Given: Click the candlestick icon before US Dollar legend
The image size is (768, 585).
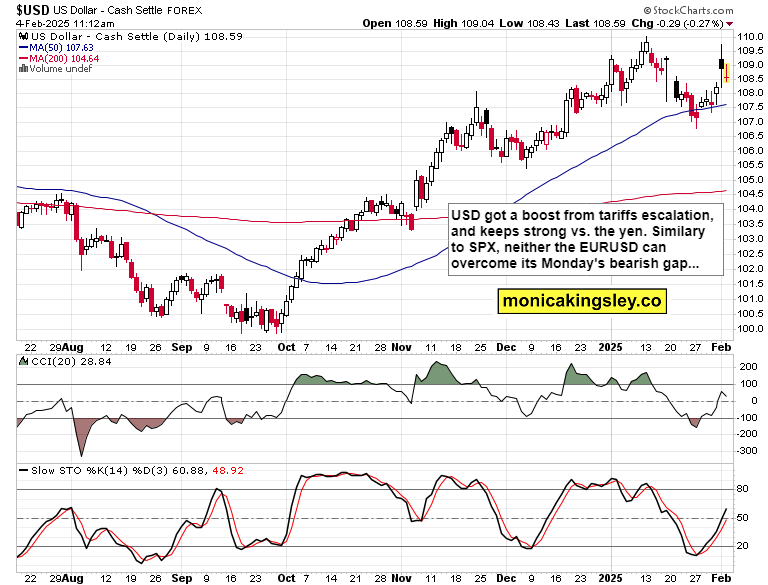Looking at the screenshot, I should pos(23,36).
